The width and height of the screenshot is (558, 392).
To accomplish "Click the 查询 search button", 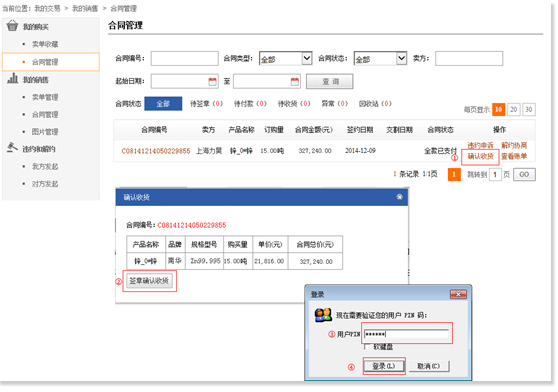I will click(330, 81).
